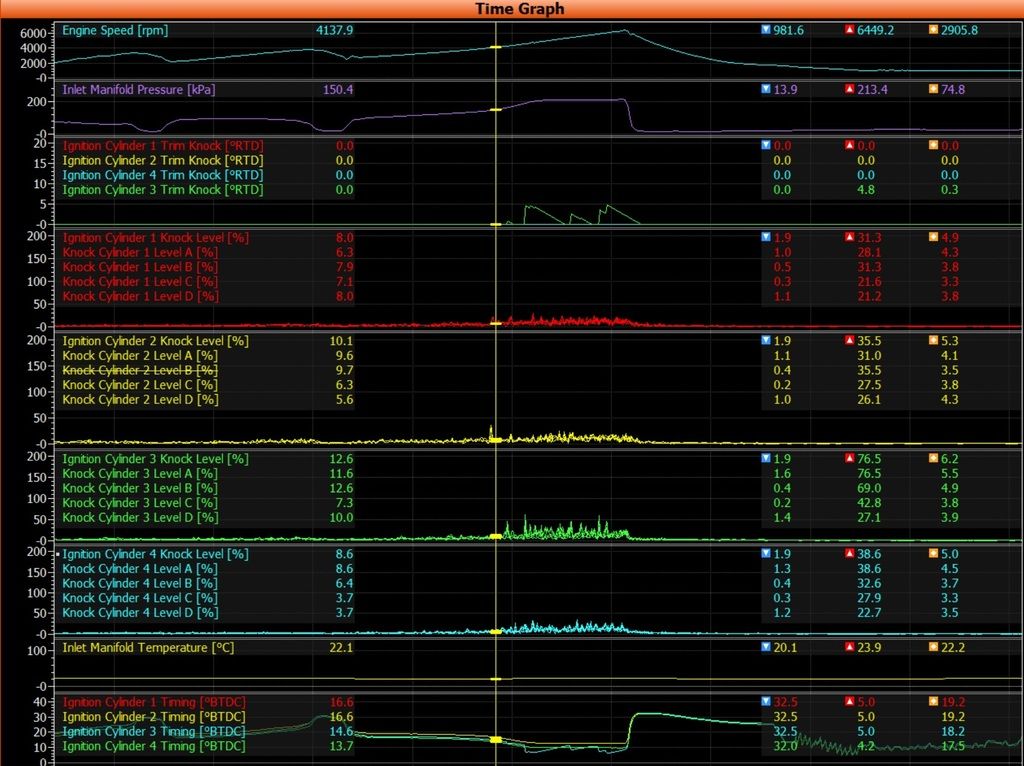This screenshot has width=1024, height=766.
Task: Click cursor marker on Cylinder 3 knock graph
Action: (x=495, y=537)
